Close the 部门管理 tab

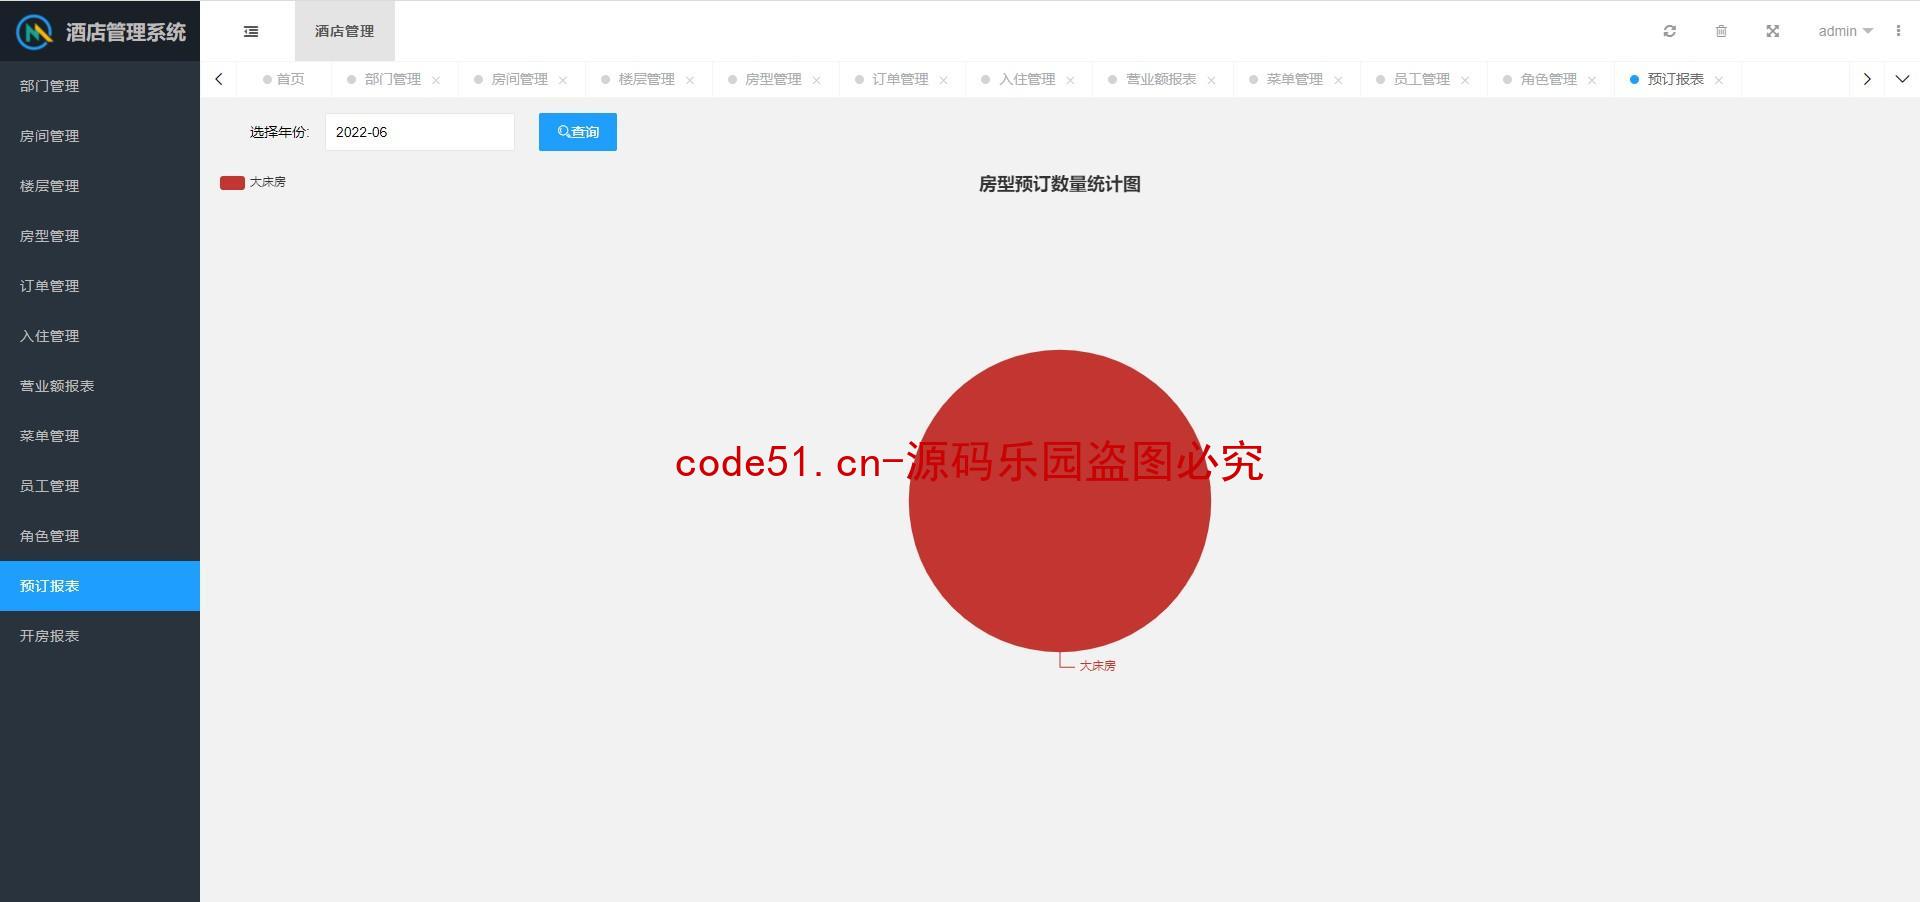coord(436,80)
